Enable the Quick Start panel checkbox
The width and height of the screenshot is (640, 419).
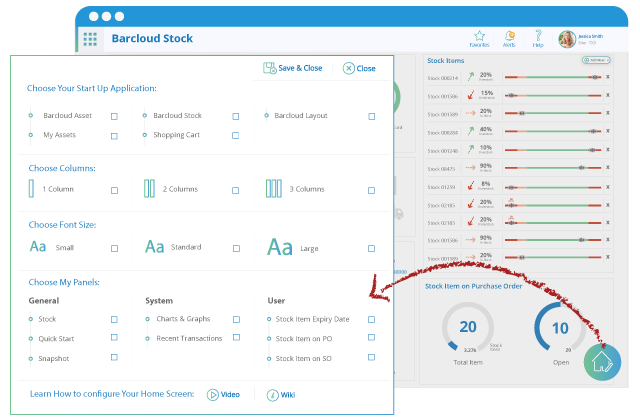click(114, 337)
